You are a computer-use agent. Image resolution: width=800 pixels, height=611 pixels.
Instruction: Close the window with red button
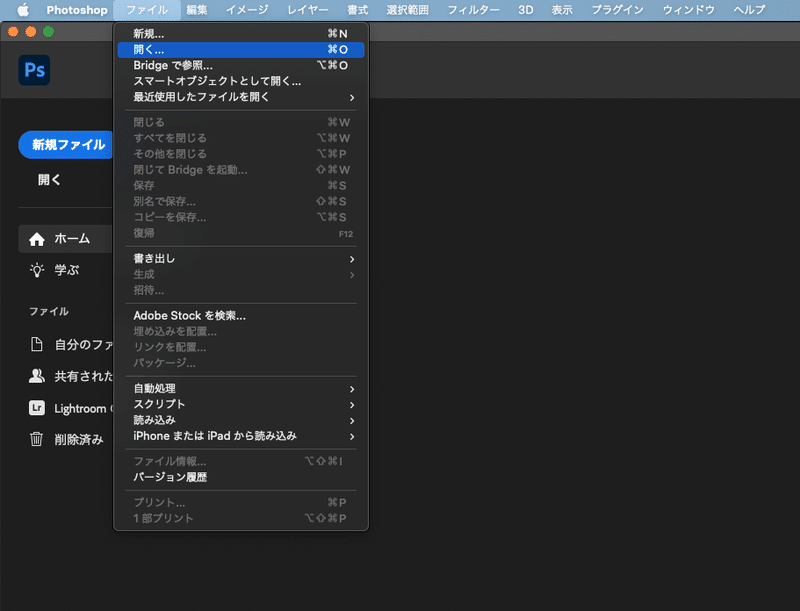pyautogui.click(x=13, y=32)
